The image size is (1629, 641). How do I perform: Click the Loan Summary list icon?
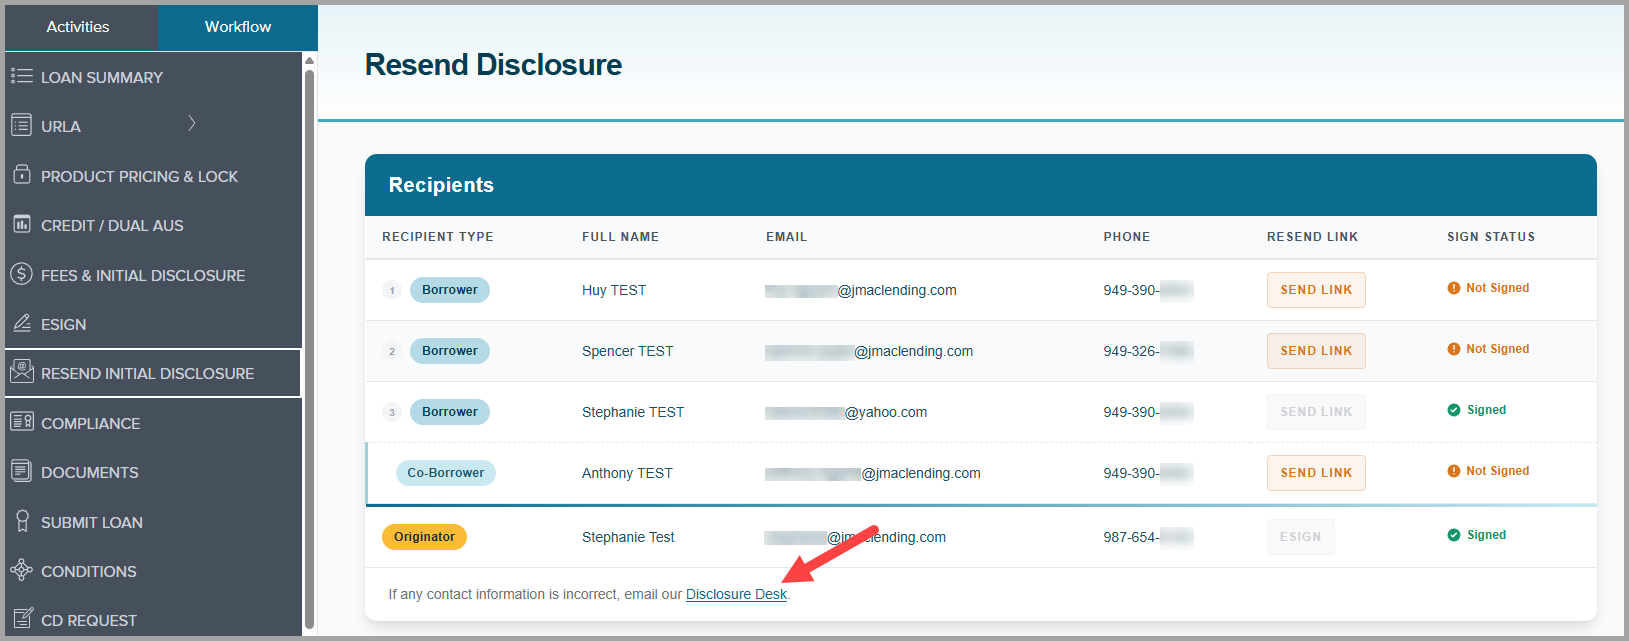point(21,76)
